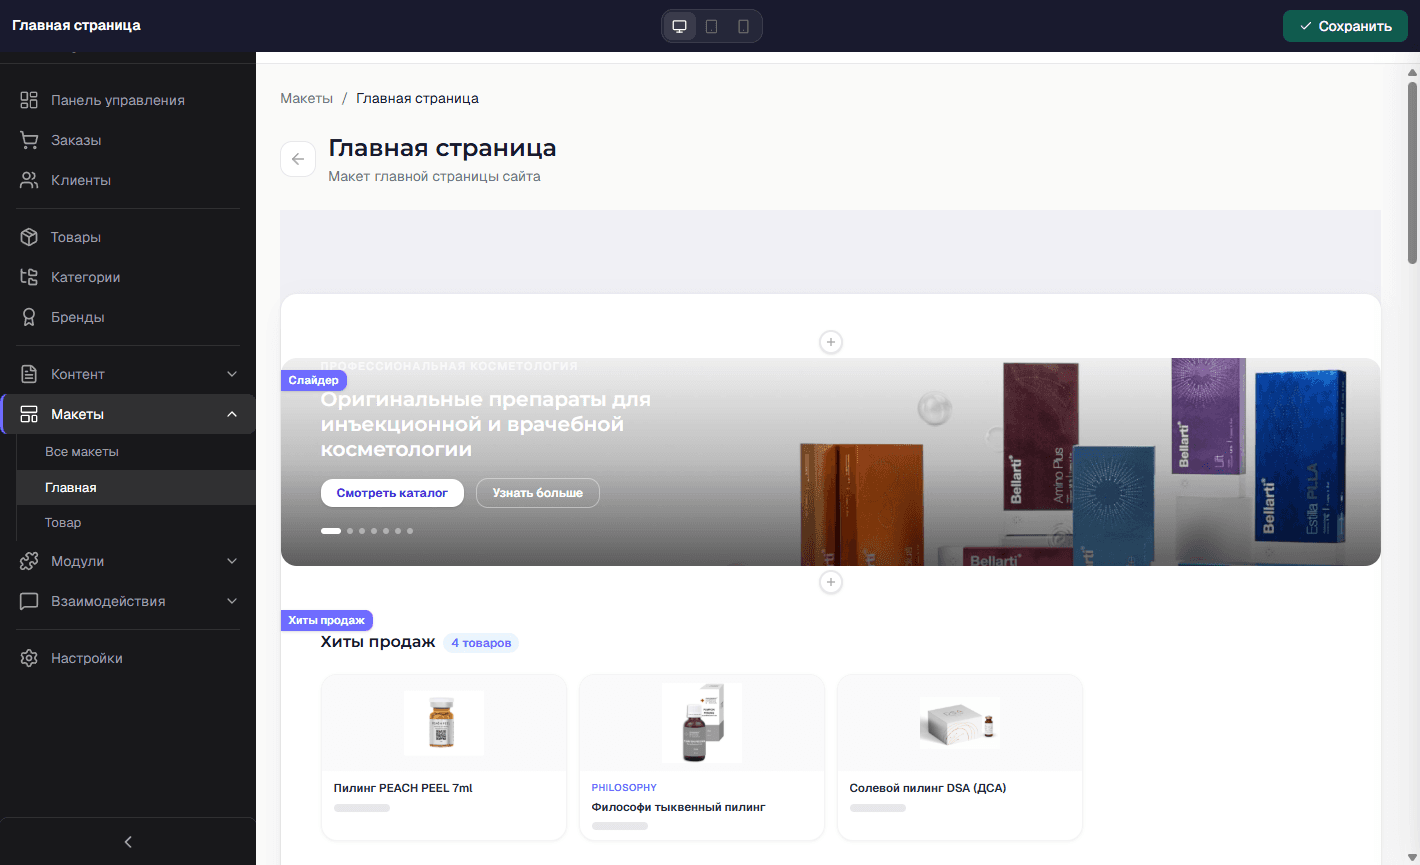Viewport: 1420px width, 865px height.
Task: Open the Настройки gear icon
Action: pyautogui.click(x=29, y=658)
